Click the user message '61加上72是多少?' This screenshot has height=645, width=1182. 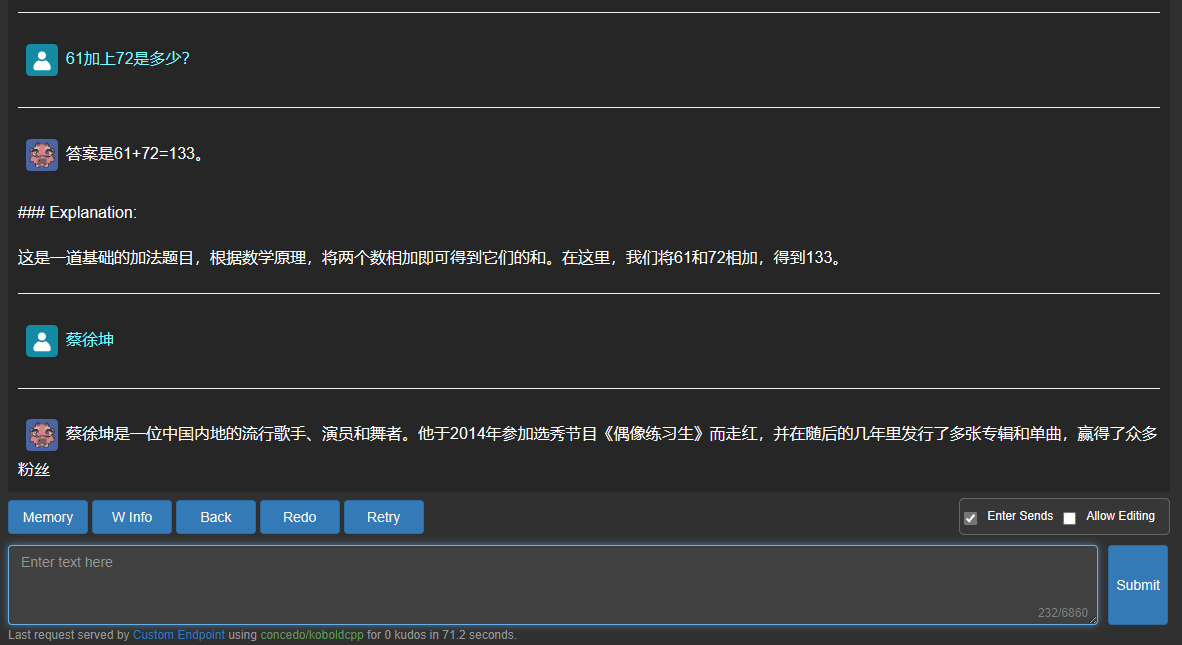tap(127, 59)
